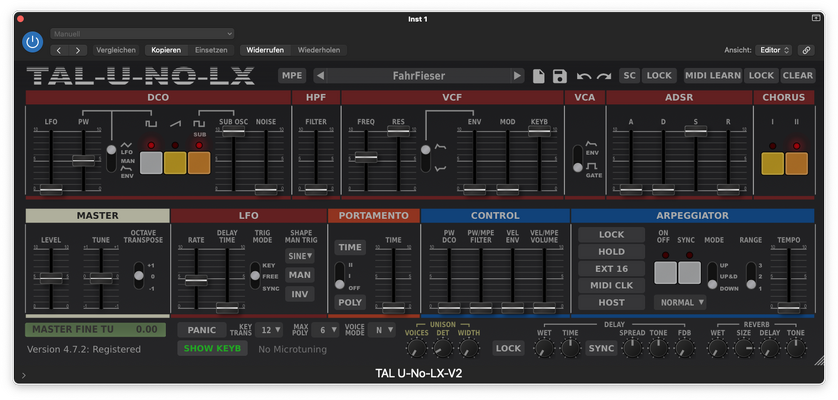Click Kopieren in the plugin header
This screenshot has height=400, width=838.
tap(166, 50)
